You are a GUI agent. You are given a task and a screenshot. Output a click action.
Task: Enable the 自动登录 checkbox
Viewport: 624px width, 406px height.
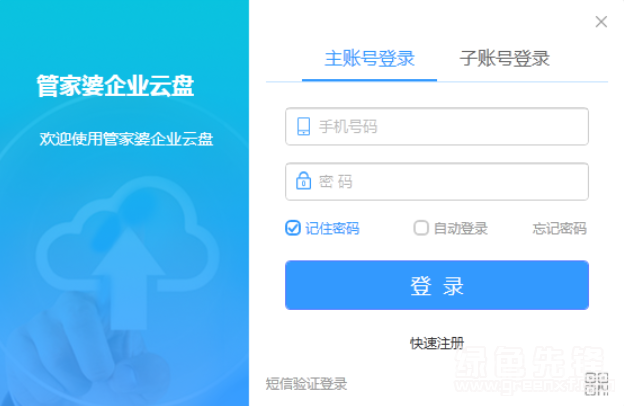[421, 228]
